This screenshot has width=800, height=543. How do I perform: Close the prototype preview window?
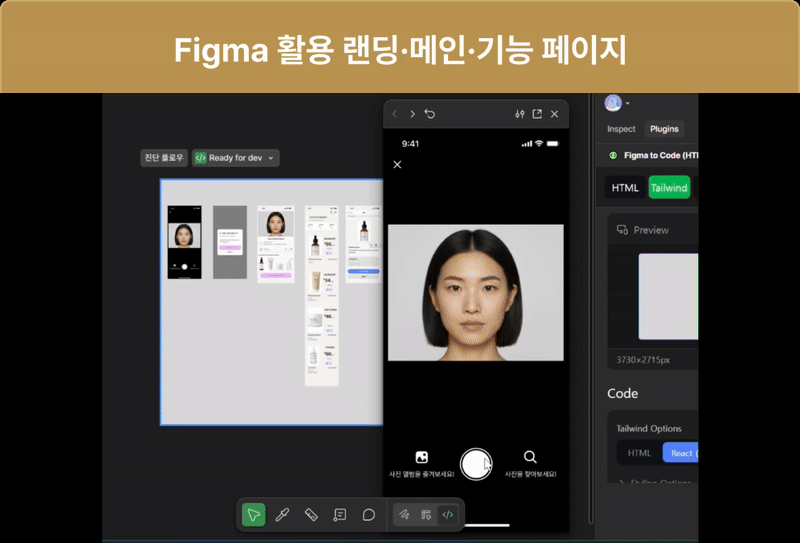555,114
